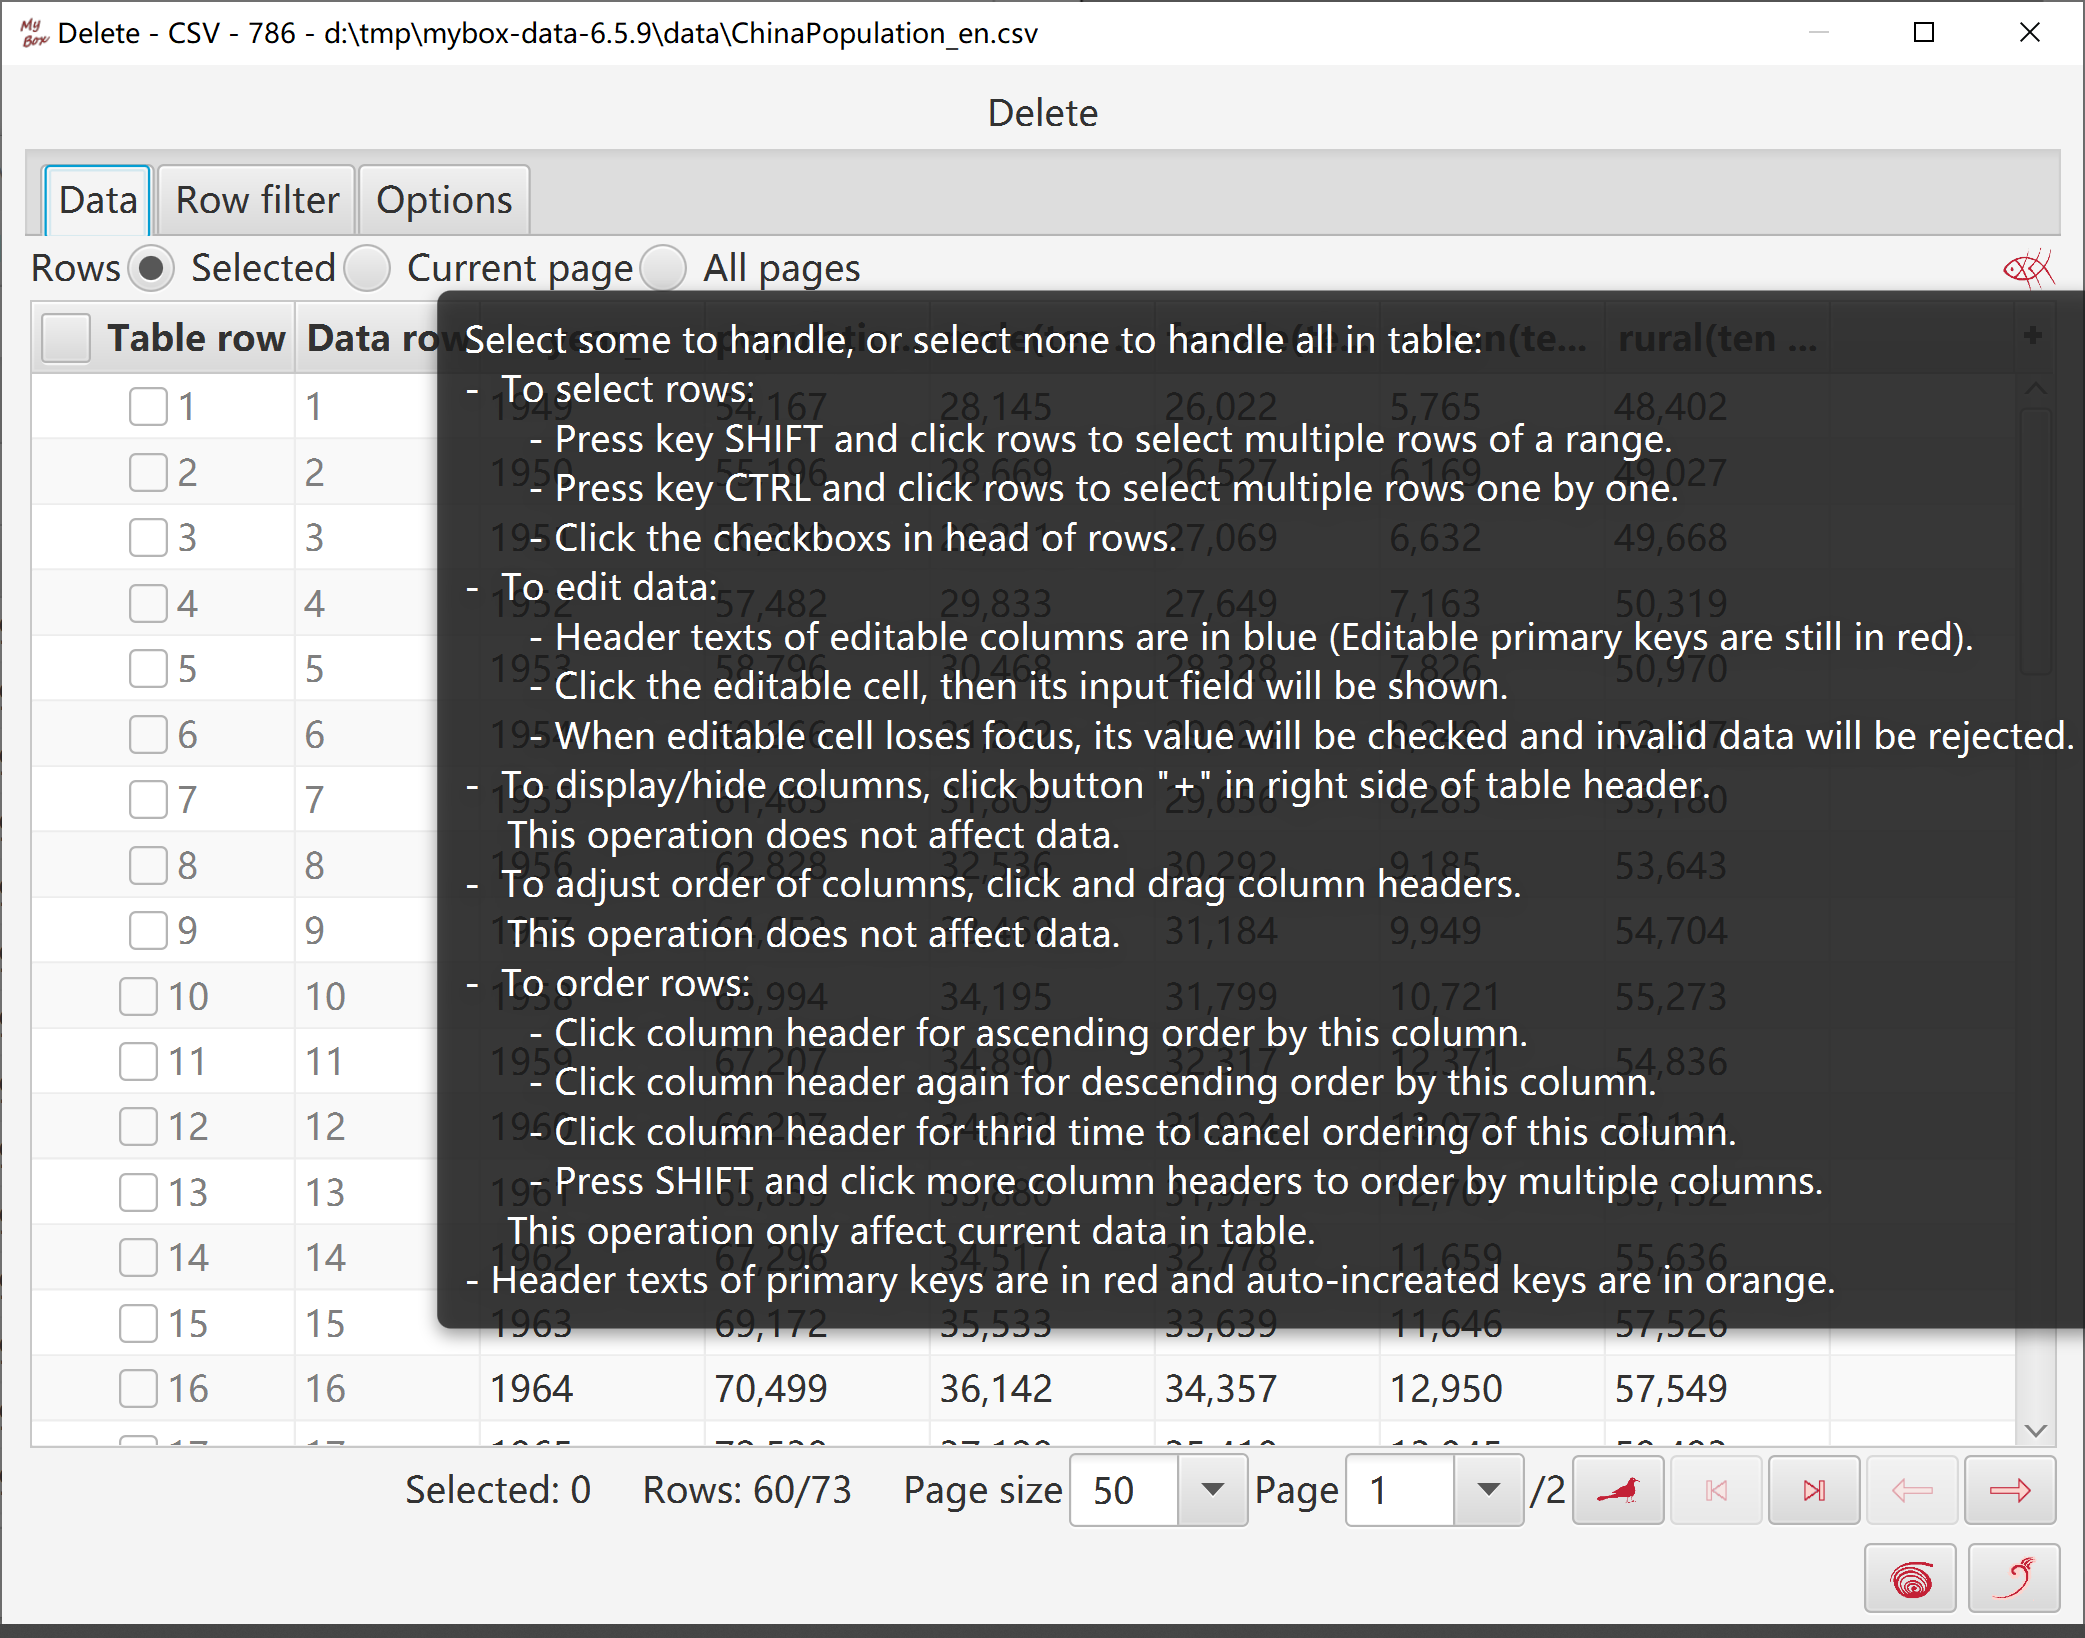Maximize the Delete window

coord(1923,33)
